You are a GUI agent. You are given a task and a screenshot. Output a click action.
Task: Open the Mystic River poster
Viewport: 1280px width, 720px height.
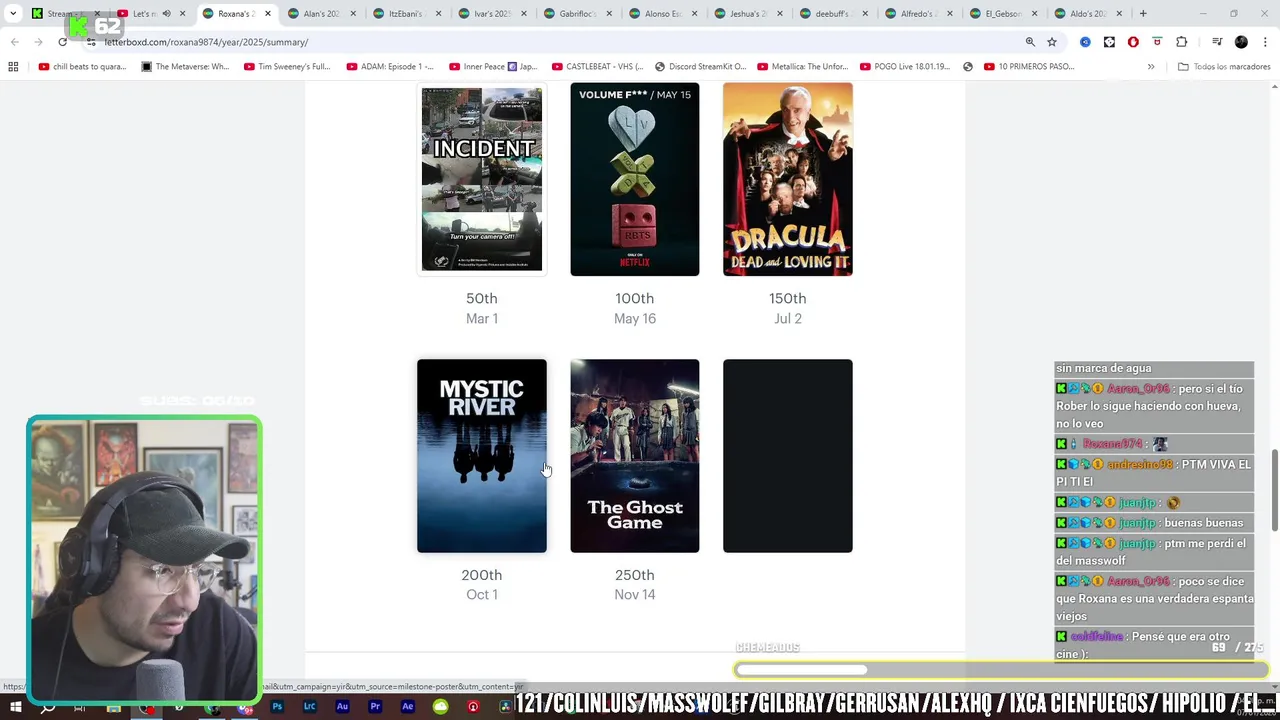tap(482, 456)
